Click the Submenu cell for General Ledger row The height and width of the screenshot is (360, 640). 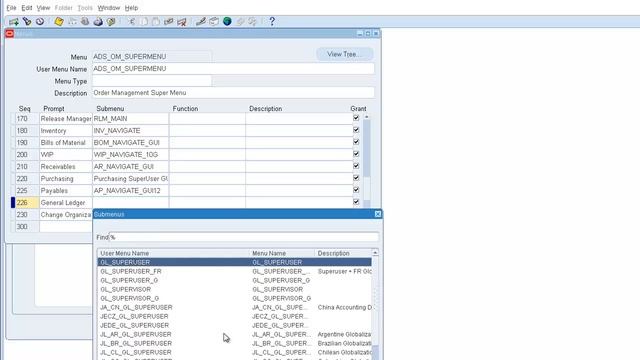(x=131, y=202)
